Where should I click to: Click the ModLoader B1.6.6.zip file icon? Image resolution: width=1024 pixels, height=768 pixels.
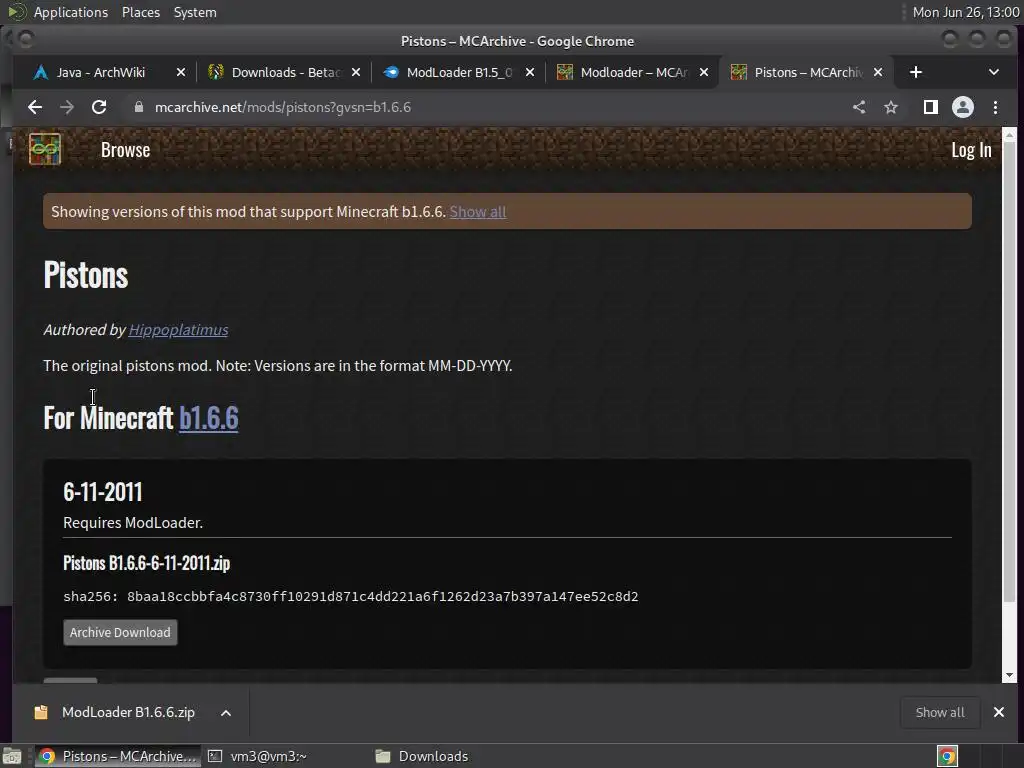point(41,712)
